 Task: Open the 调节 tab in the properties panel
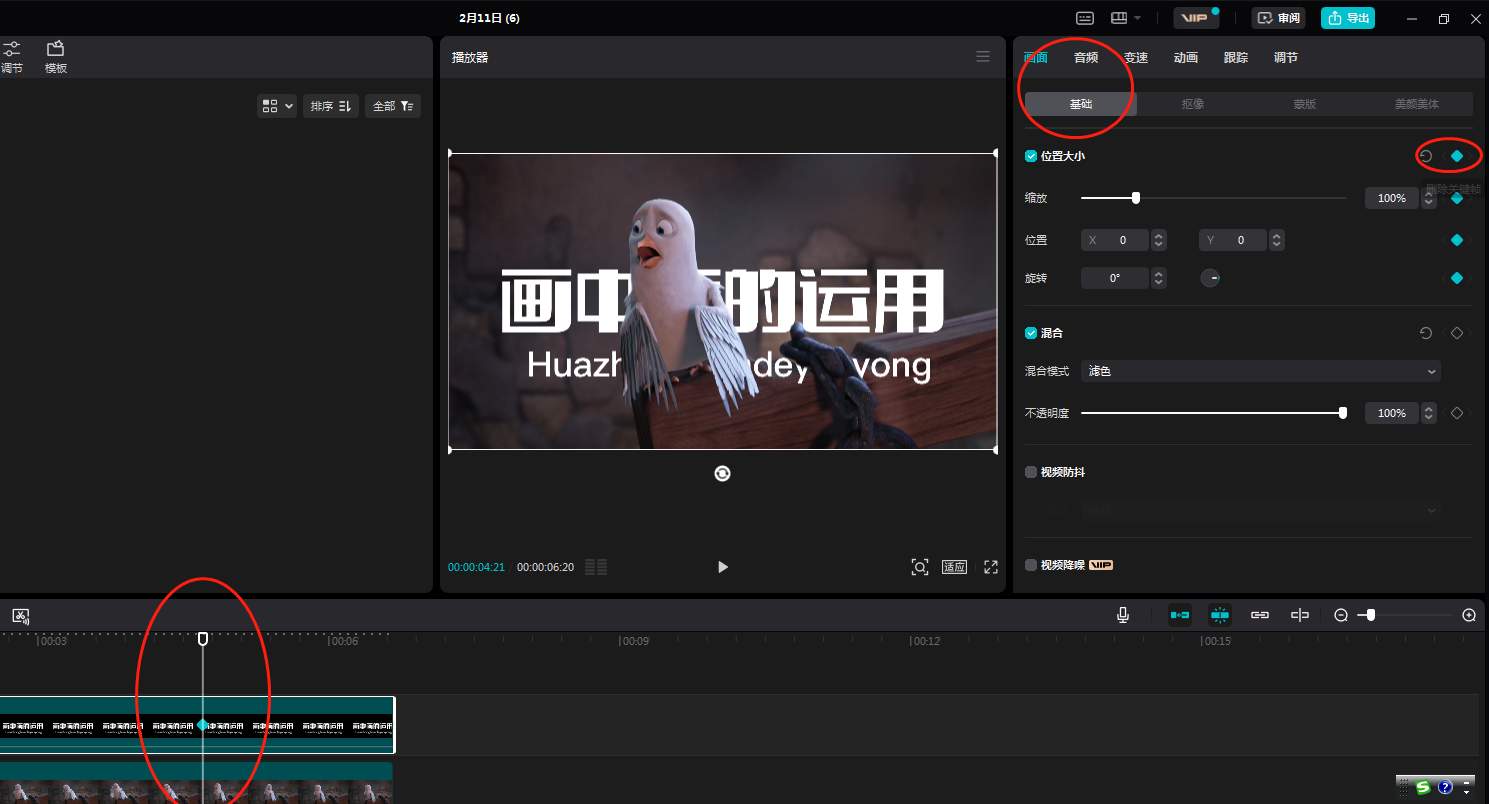point(1286,58)
